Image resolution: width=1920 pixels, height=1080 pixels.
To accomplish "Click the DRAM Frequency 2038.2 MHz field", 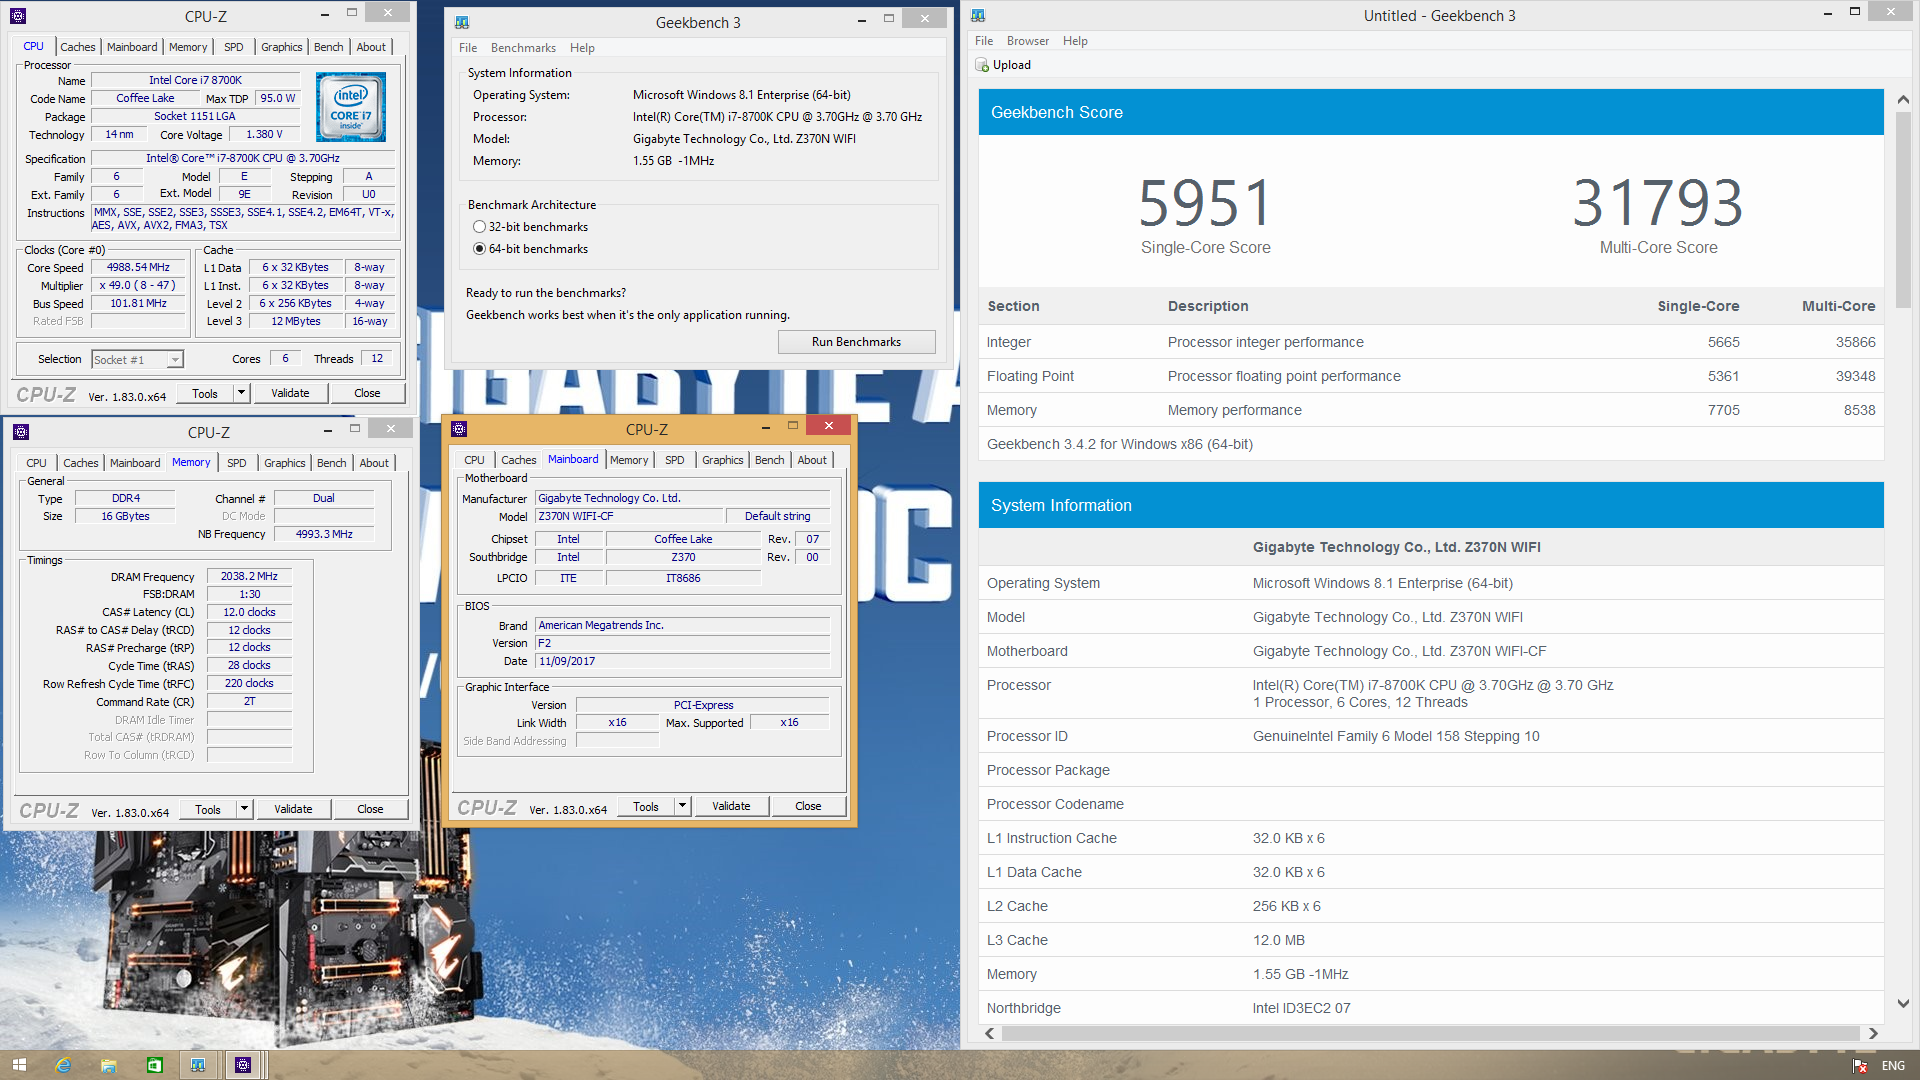I will [x=249, y=576].
